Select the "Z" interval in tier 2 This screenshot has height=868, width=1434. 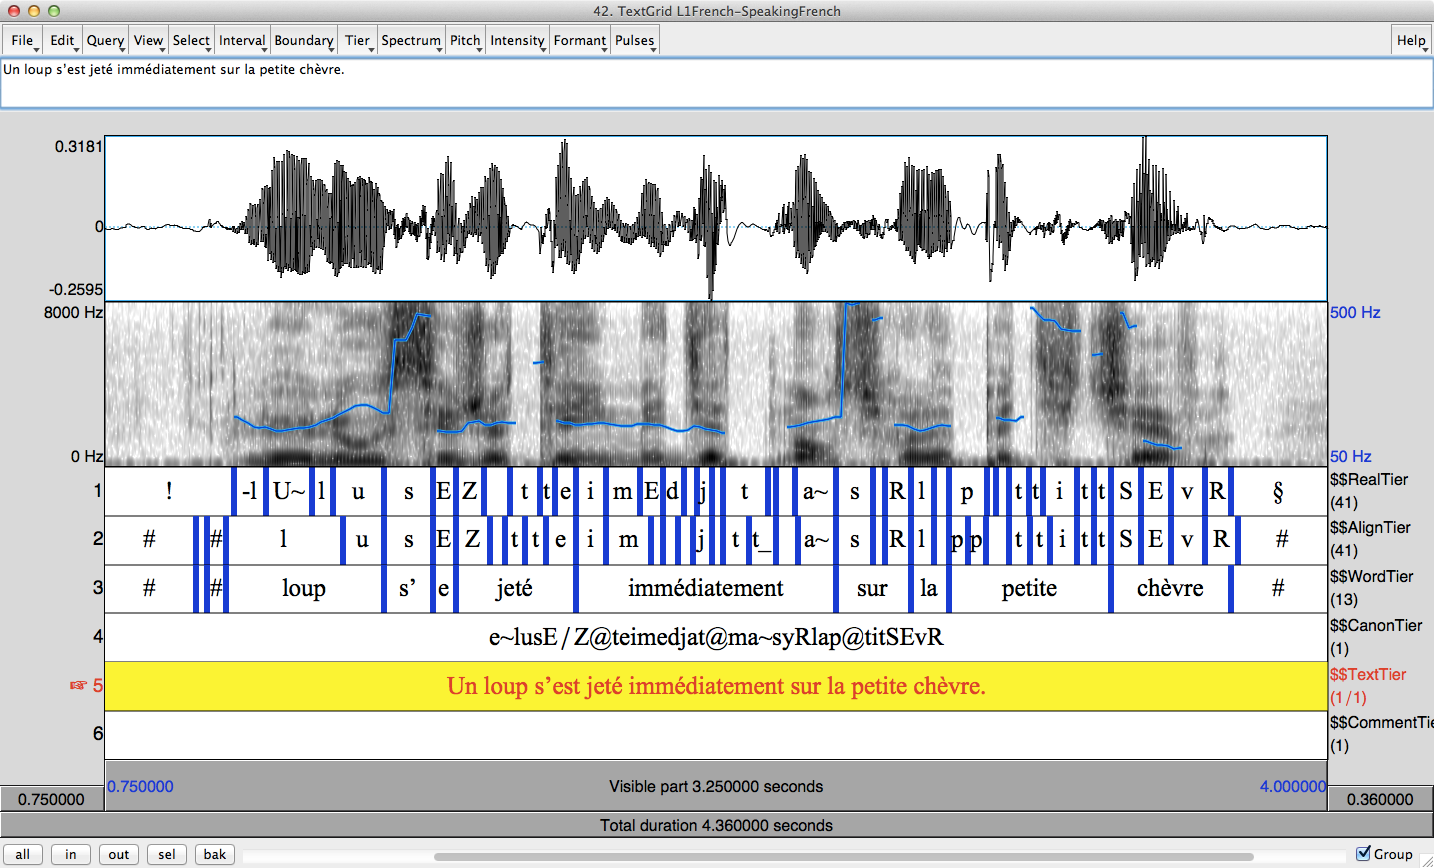tap(472, 540)
